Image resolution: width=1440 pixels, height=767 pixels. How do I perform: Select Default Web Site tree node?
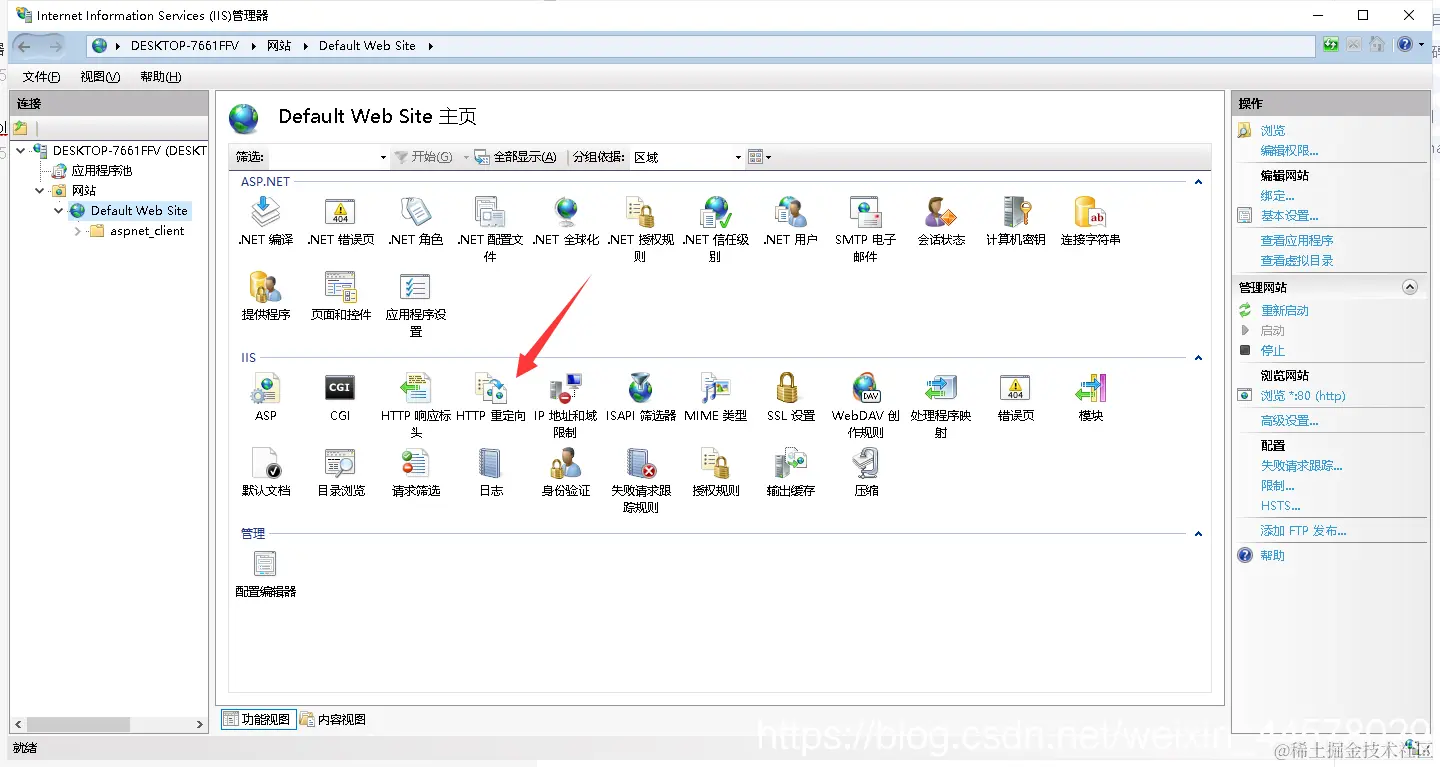click(x=139, y=211)
